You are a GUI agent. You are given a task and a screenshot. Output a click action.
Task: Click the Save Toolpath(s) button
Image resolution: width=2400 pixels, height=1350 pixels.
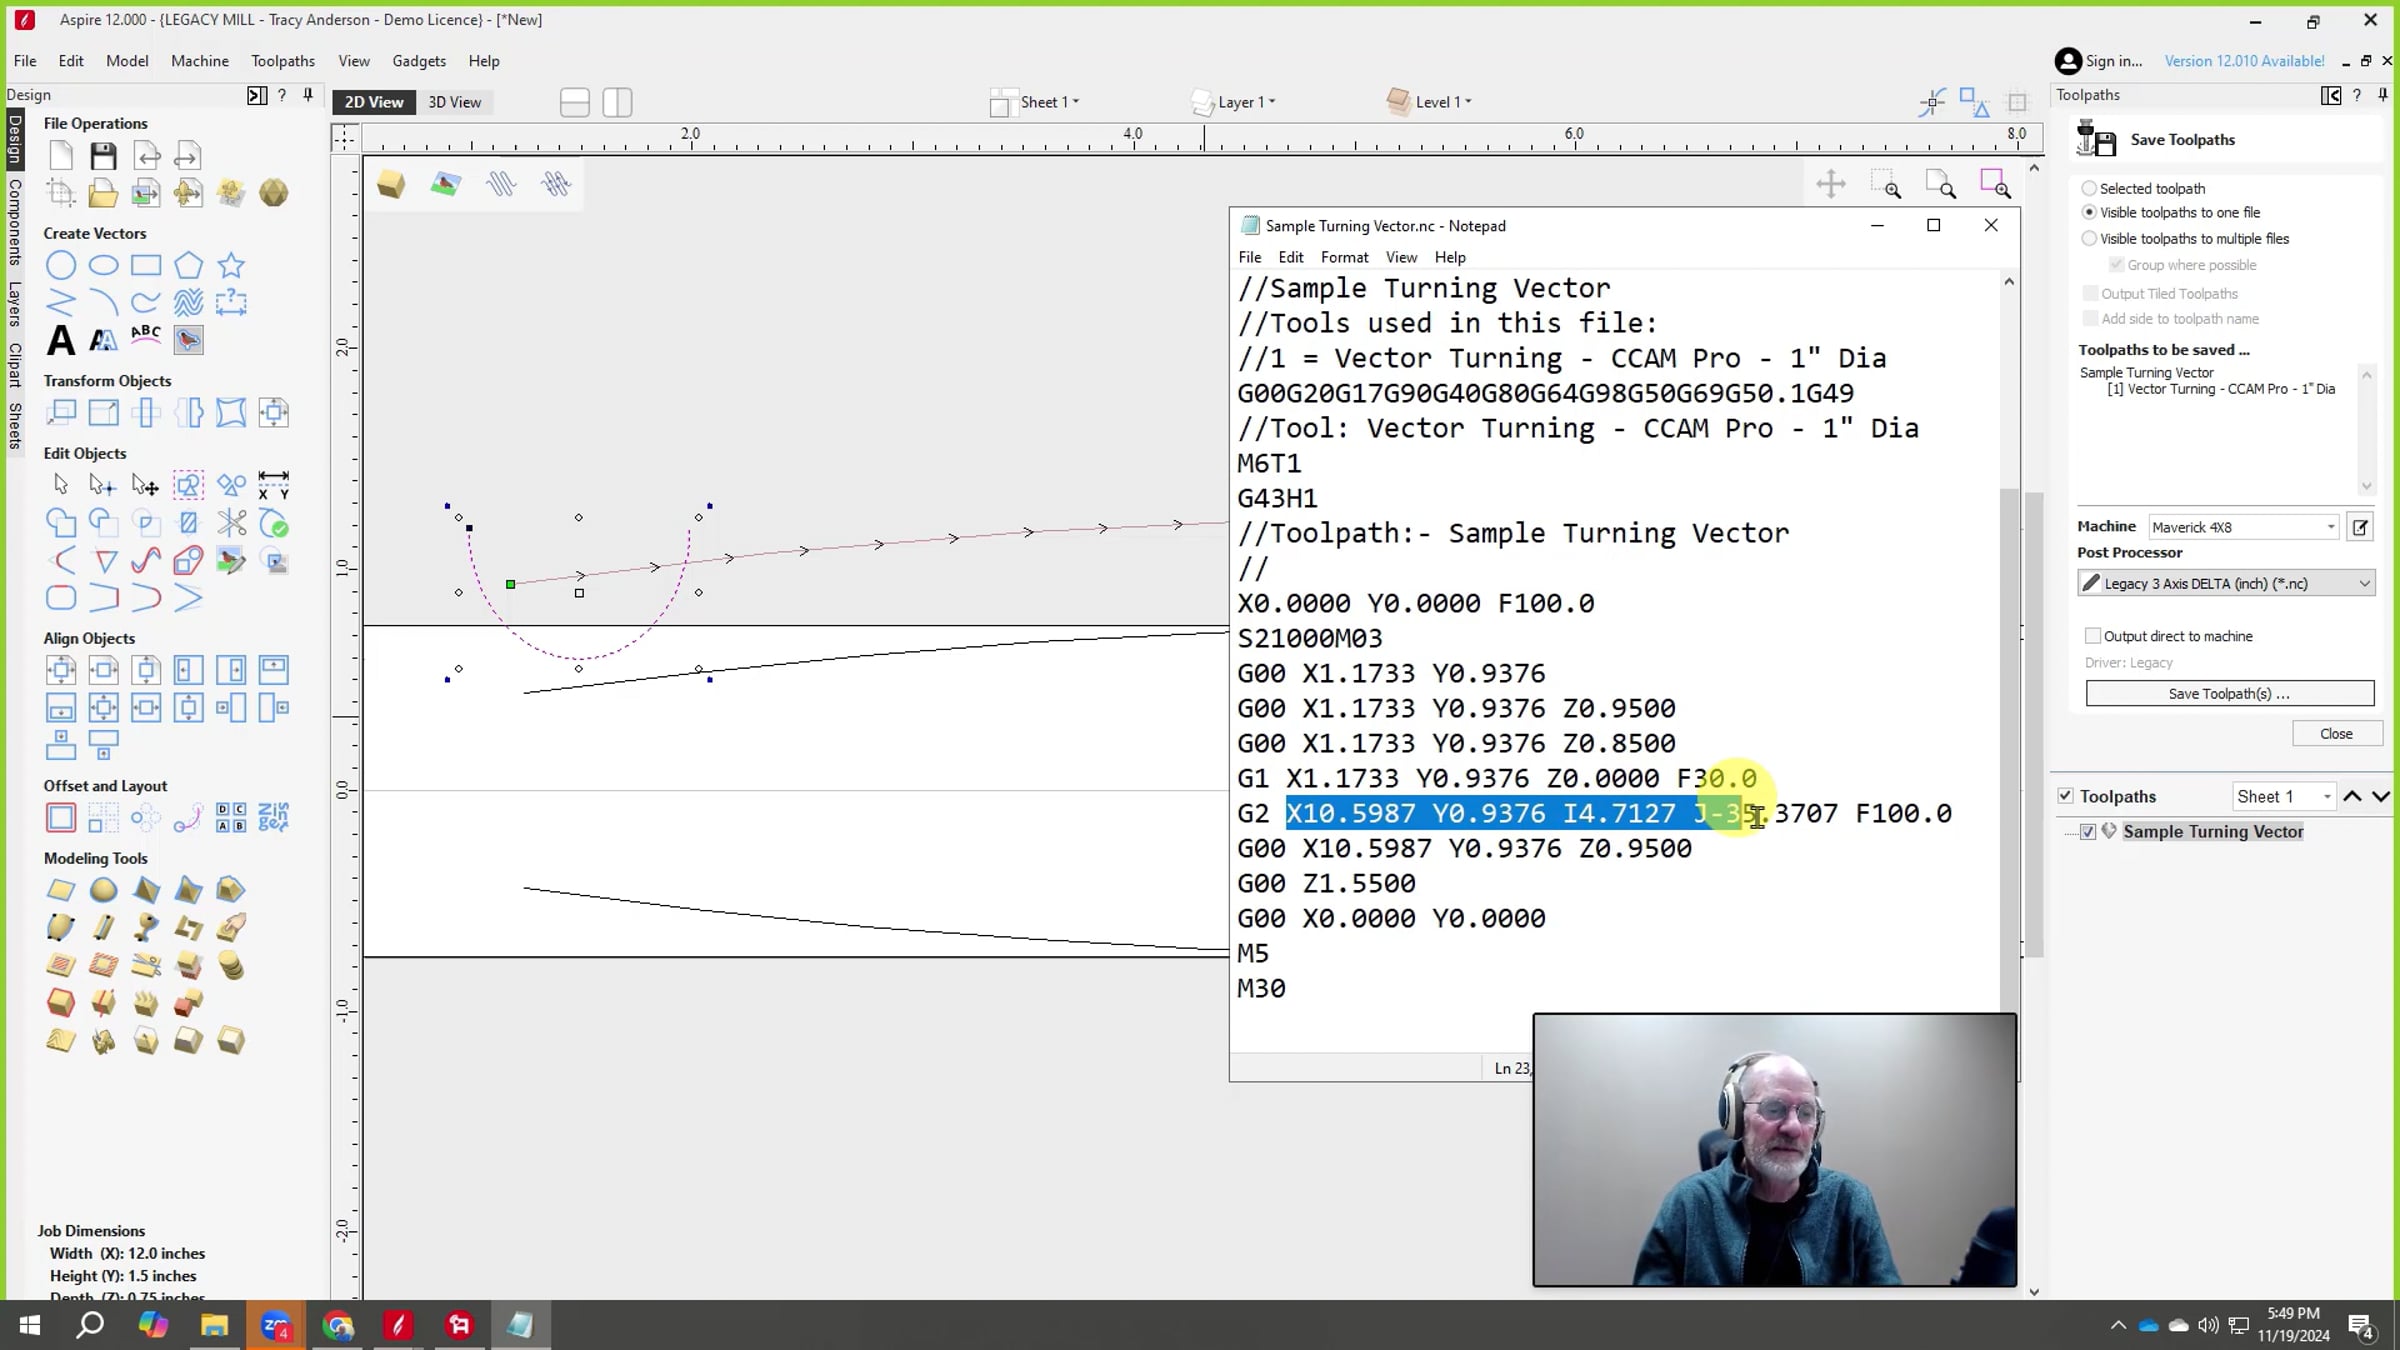[2228, 692]
